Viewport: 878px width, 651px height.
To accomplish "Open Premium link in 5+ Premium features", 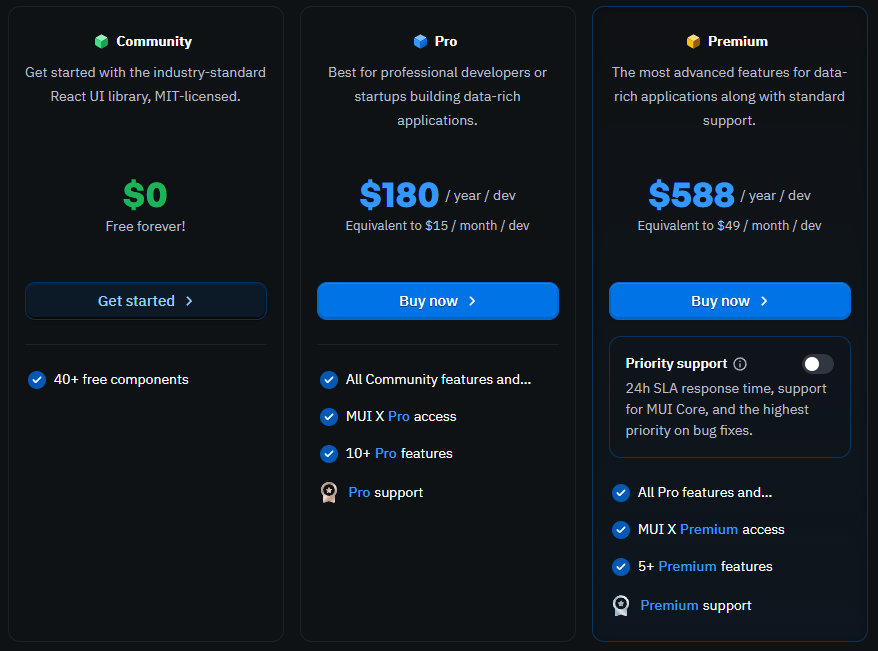I will pos(687,566).
